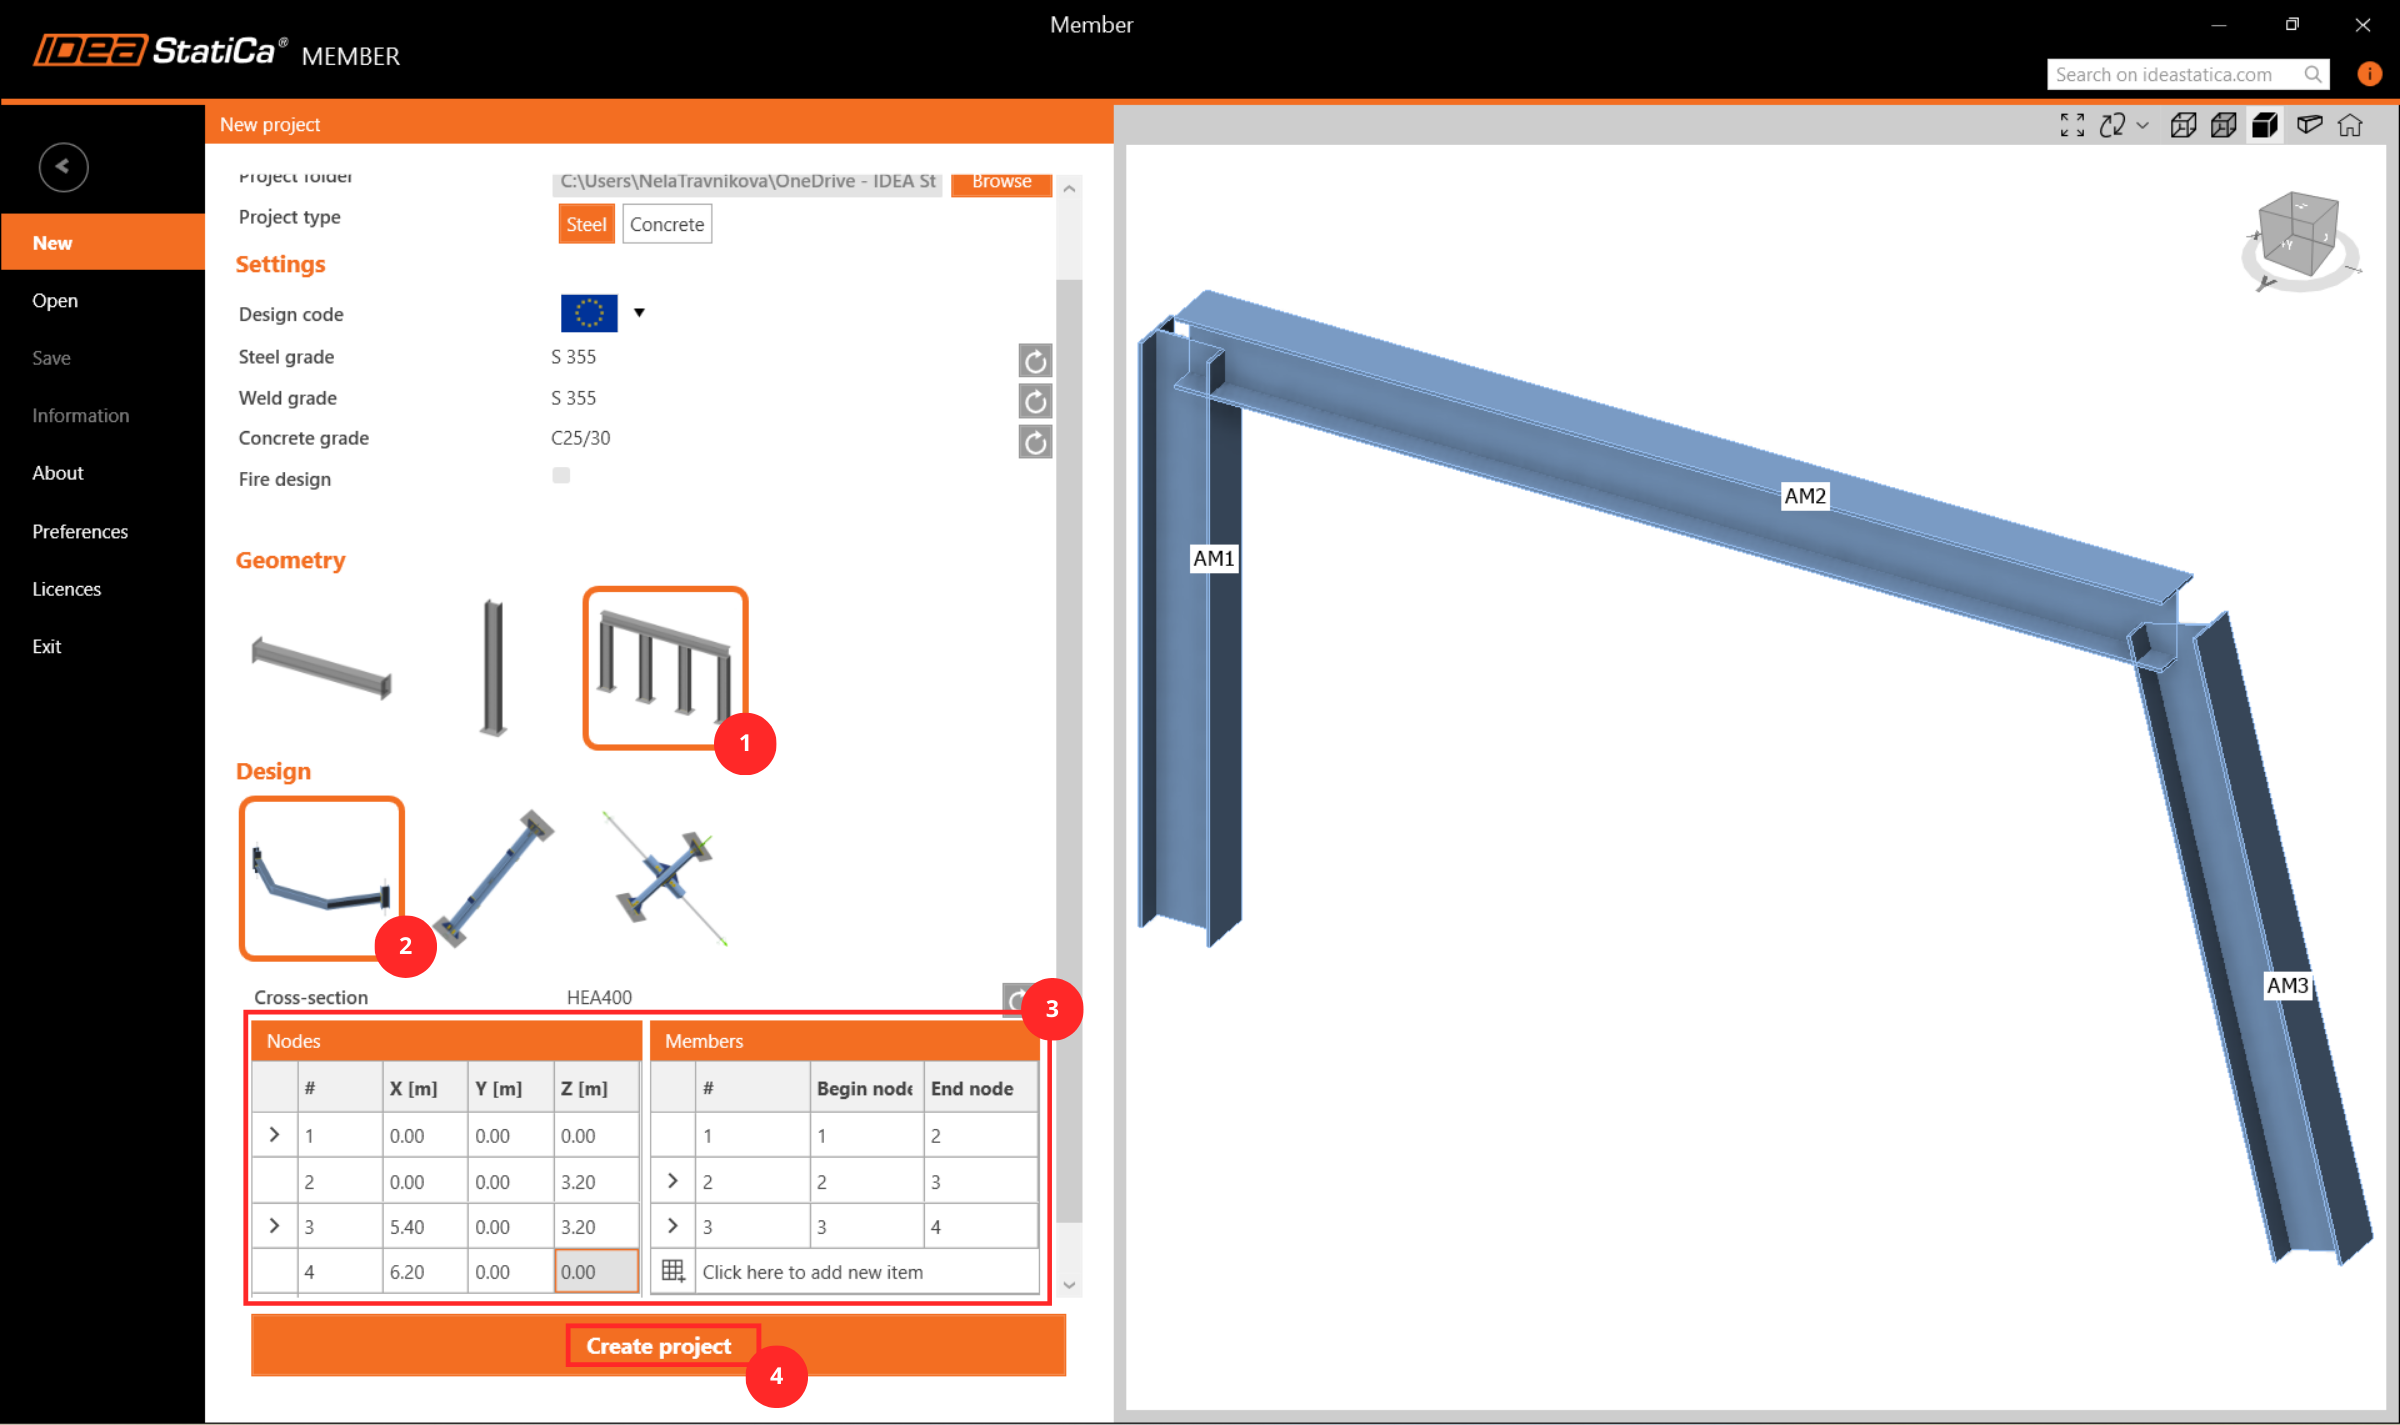The width and height of the screenshot is (2400, 1425).
Task: Enable the Fire design checkbox
Action: point(561,476)
